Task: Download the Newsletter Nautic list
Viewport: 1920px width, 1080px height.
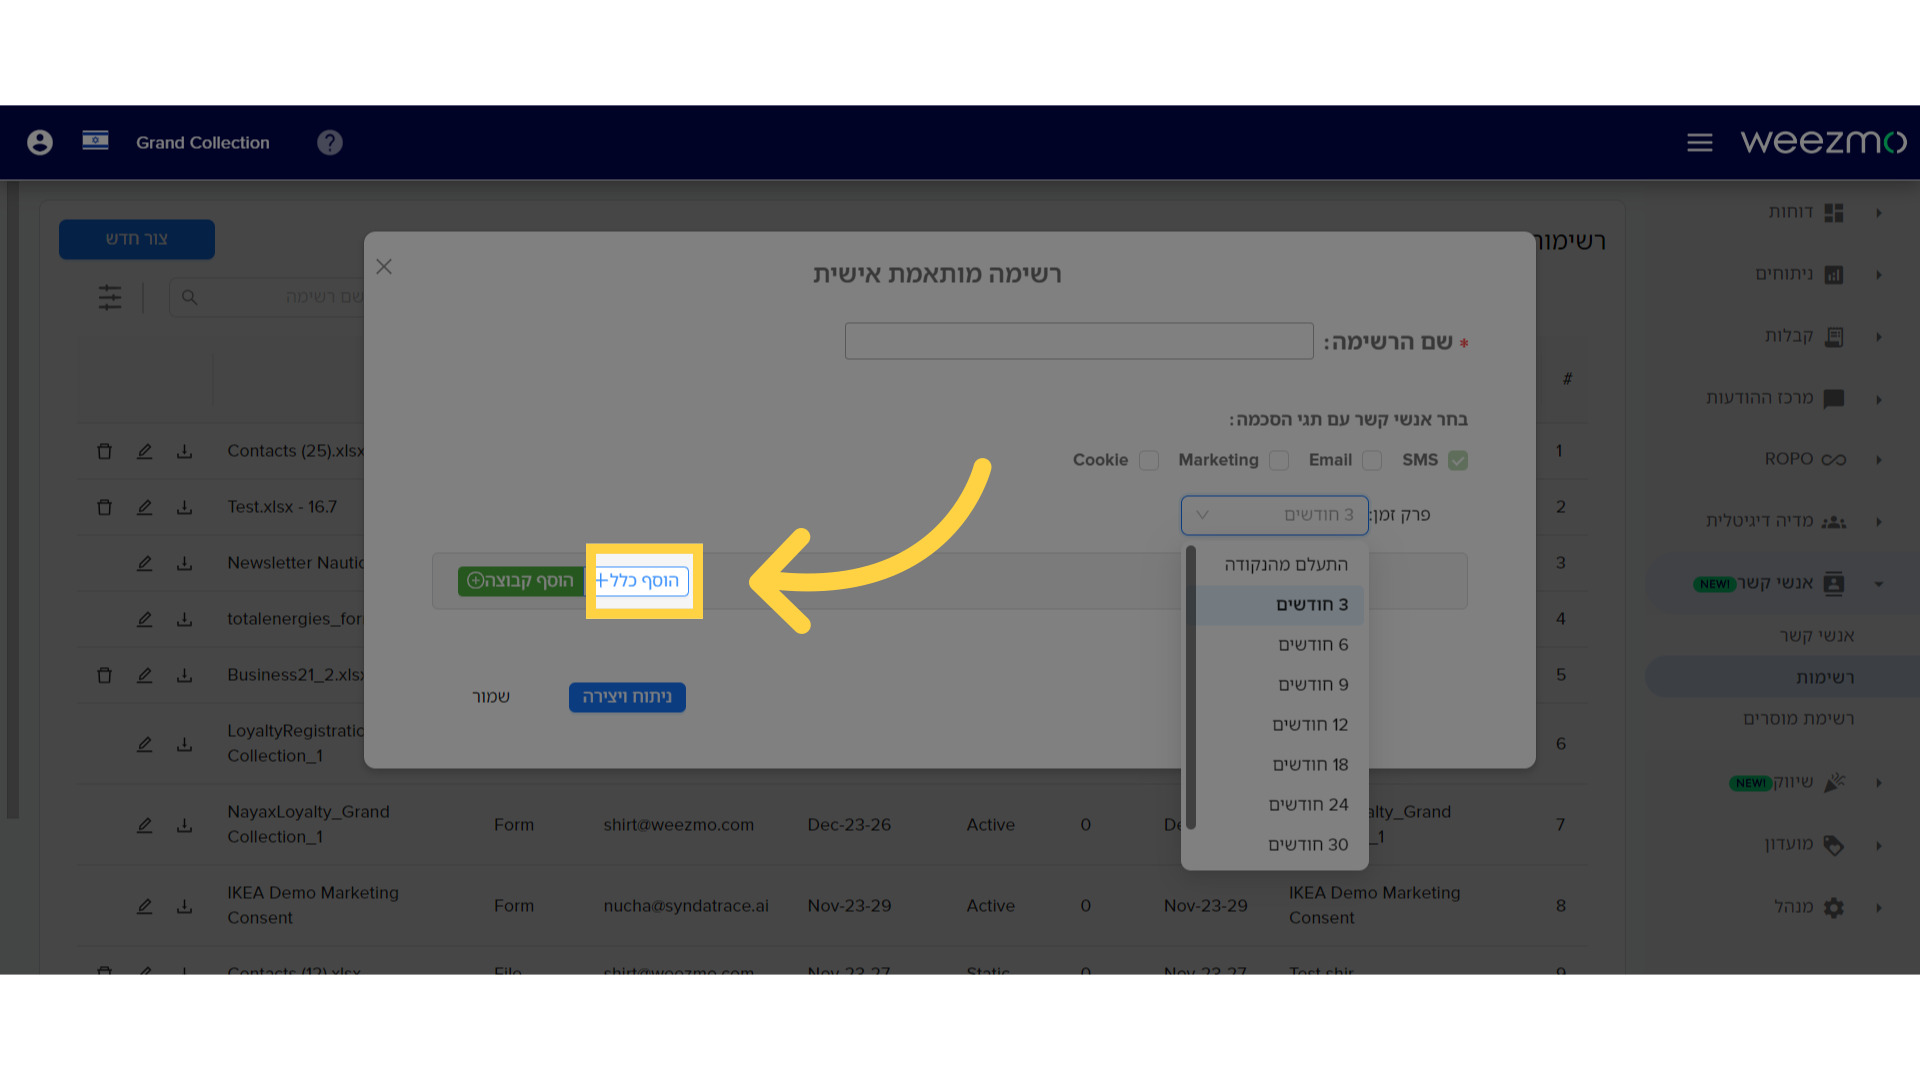Action: point(184,563)
